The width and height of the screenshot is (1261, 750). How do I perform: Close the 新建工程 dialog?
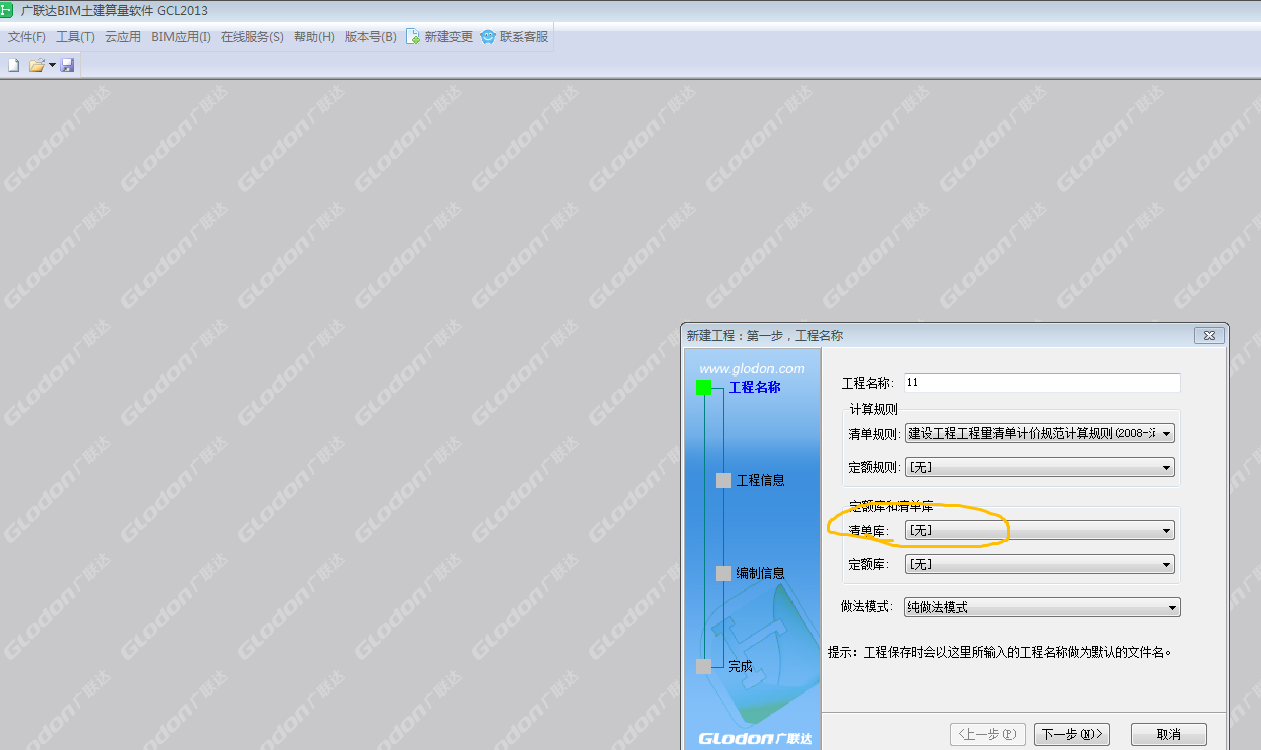1209,336
